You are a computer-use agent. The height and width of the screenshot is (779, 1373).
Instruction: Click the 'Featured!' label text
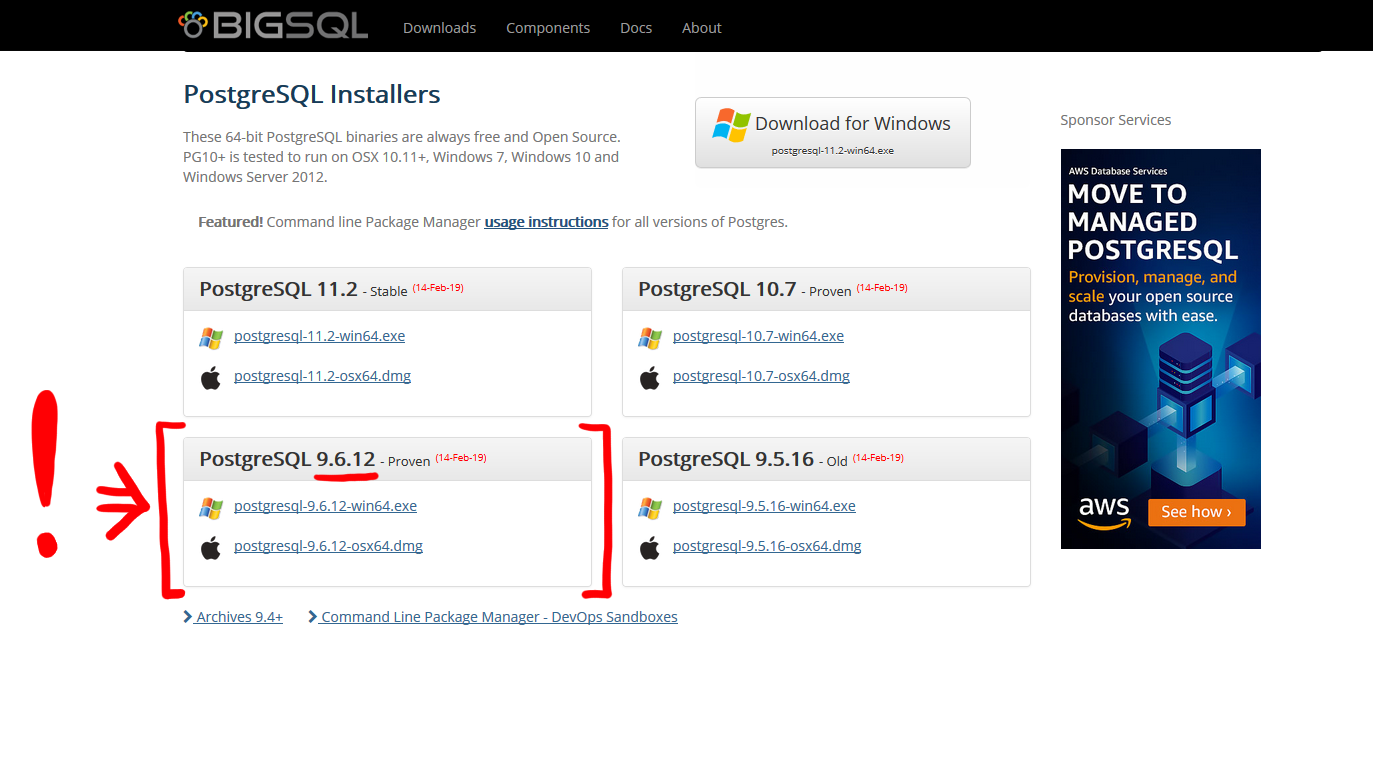click(x=230, y=222)
